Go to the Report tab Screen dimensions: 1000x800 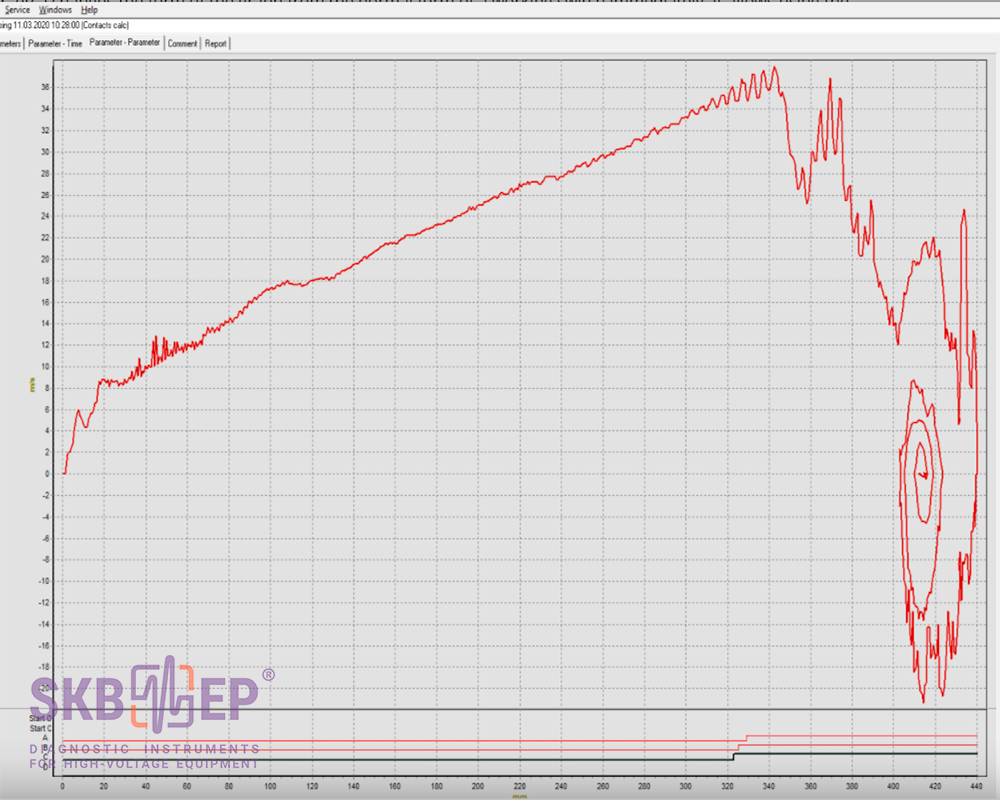(215, 43)
